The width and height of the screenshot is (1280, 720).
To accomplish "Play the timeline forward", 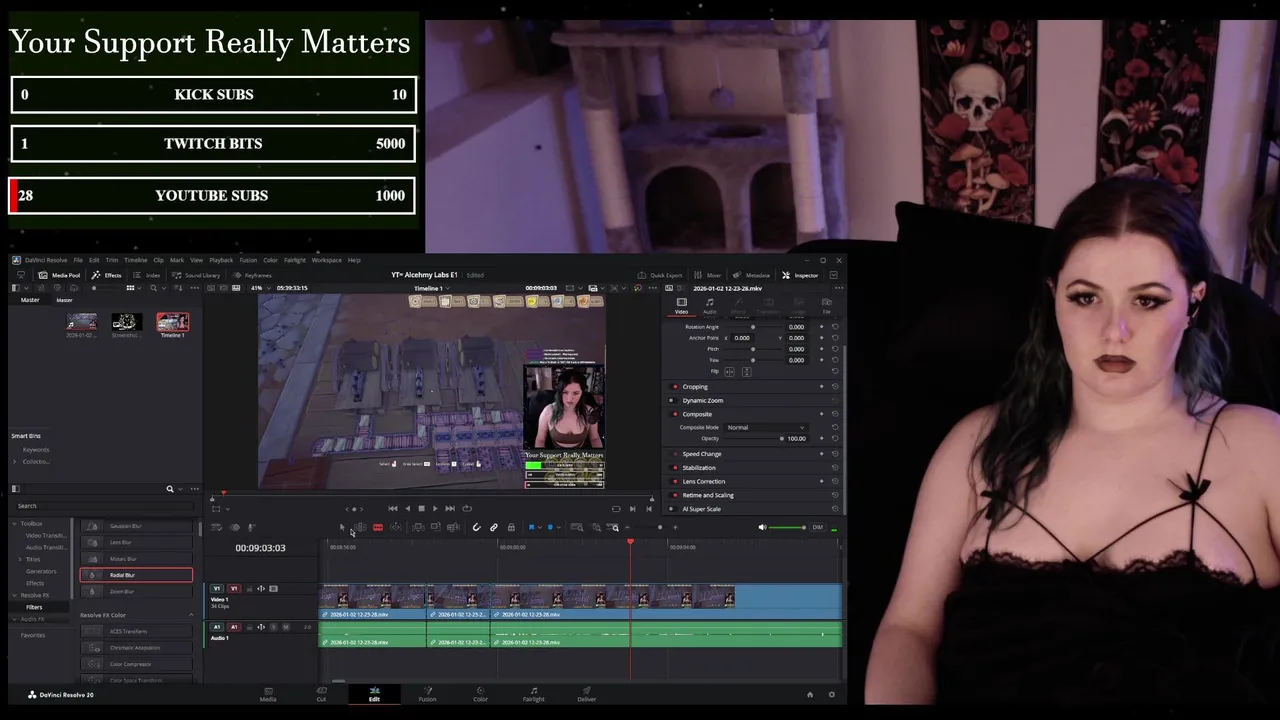I will (435, 508).
